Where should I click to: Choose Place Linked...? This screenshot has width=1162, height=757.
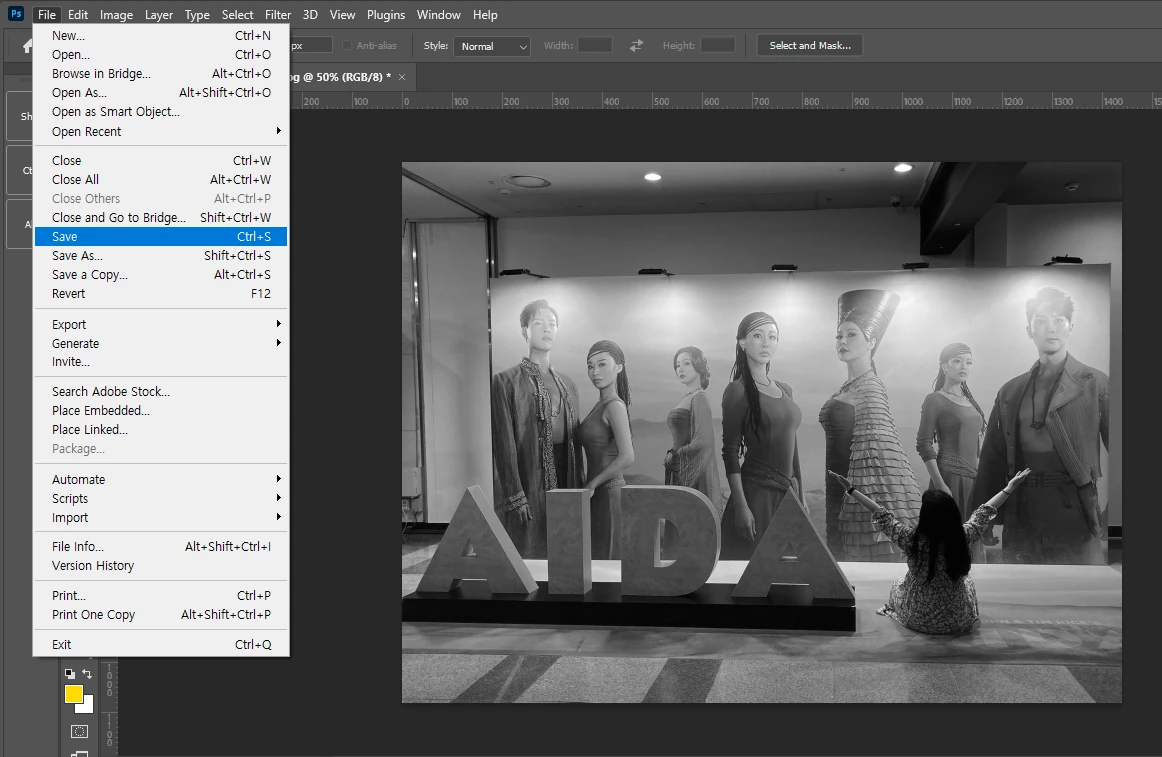pyautogui.click(x=161, y=429)
